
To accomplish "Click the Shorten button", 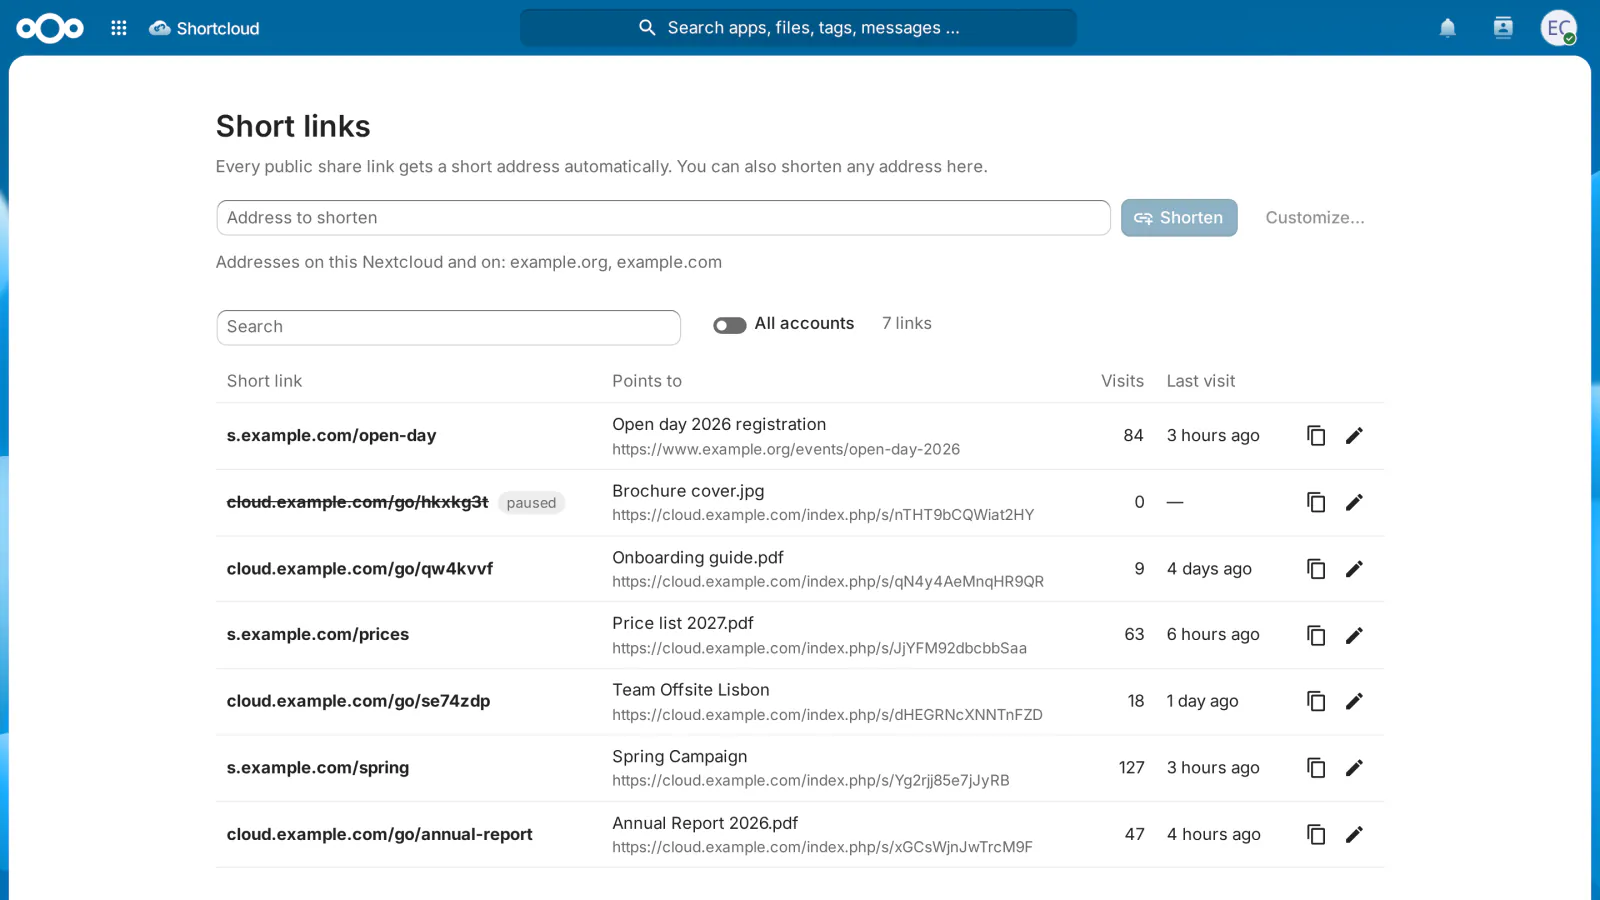I will (1179, 218).
